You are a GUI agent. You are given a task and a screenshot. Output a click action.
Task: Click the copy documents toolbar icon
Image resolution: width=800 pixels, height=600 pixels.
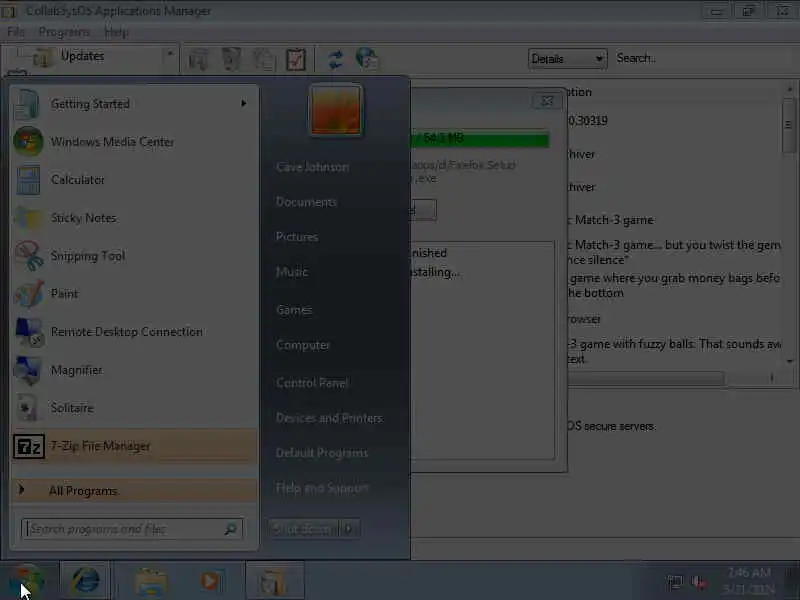[264, 60]
